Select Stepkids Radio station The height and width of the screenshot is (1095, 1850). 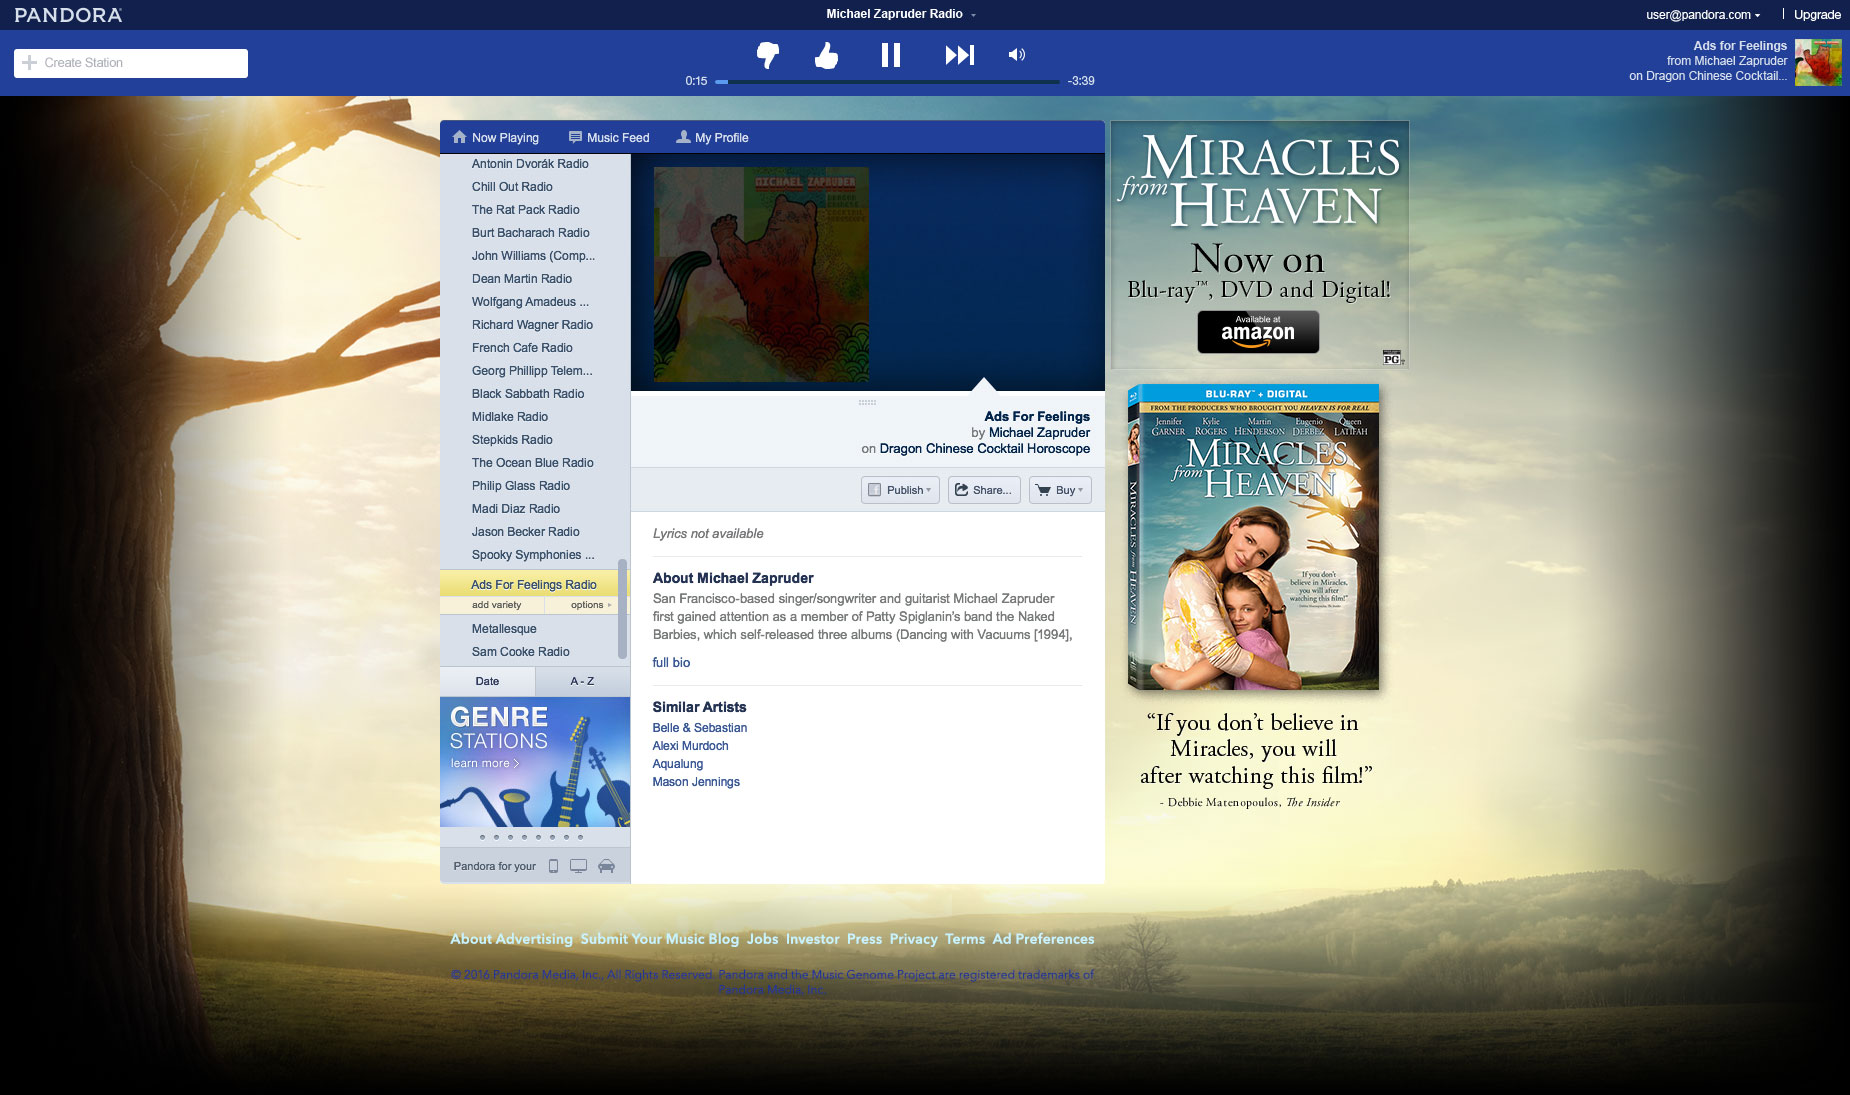tap(512, 440)
